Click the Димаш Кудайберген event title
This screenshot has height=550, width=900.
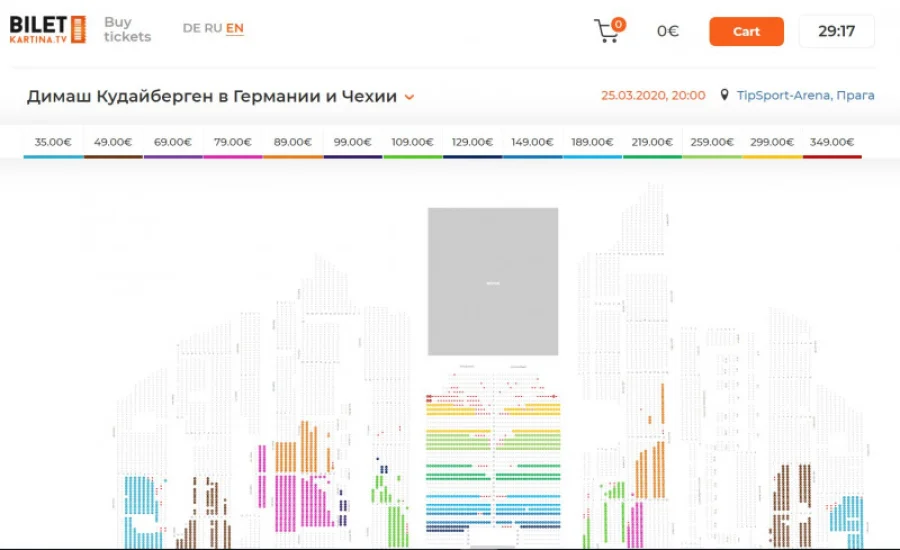tap(212, 96)
